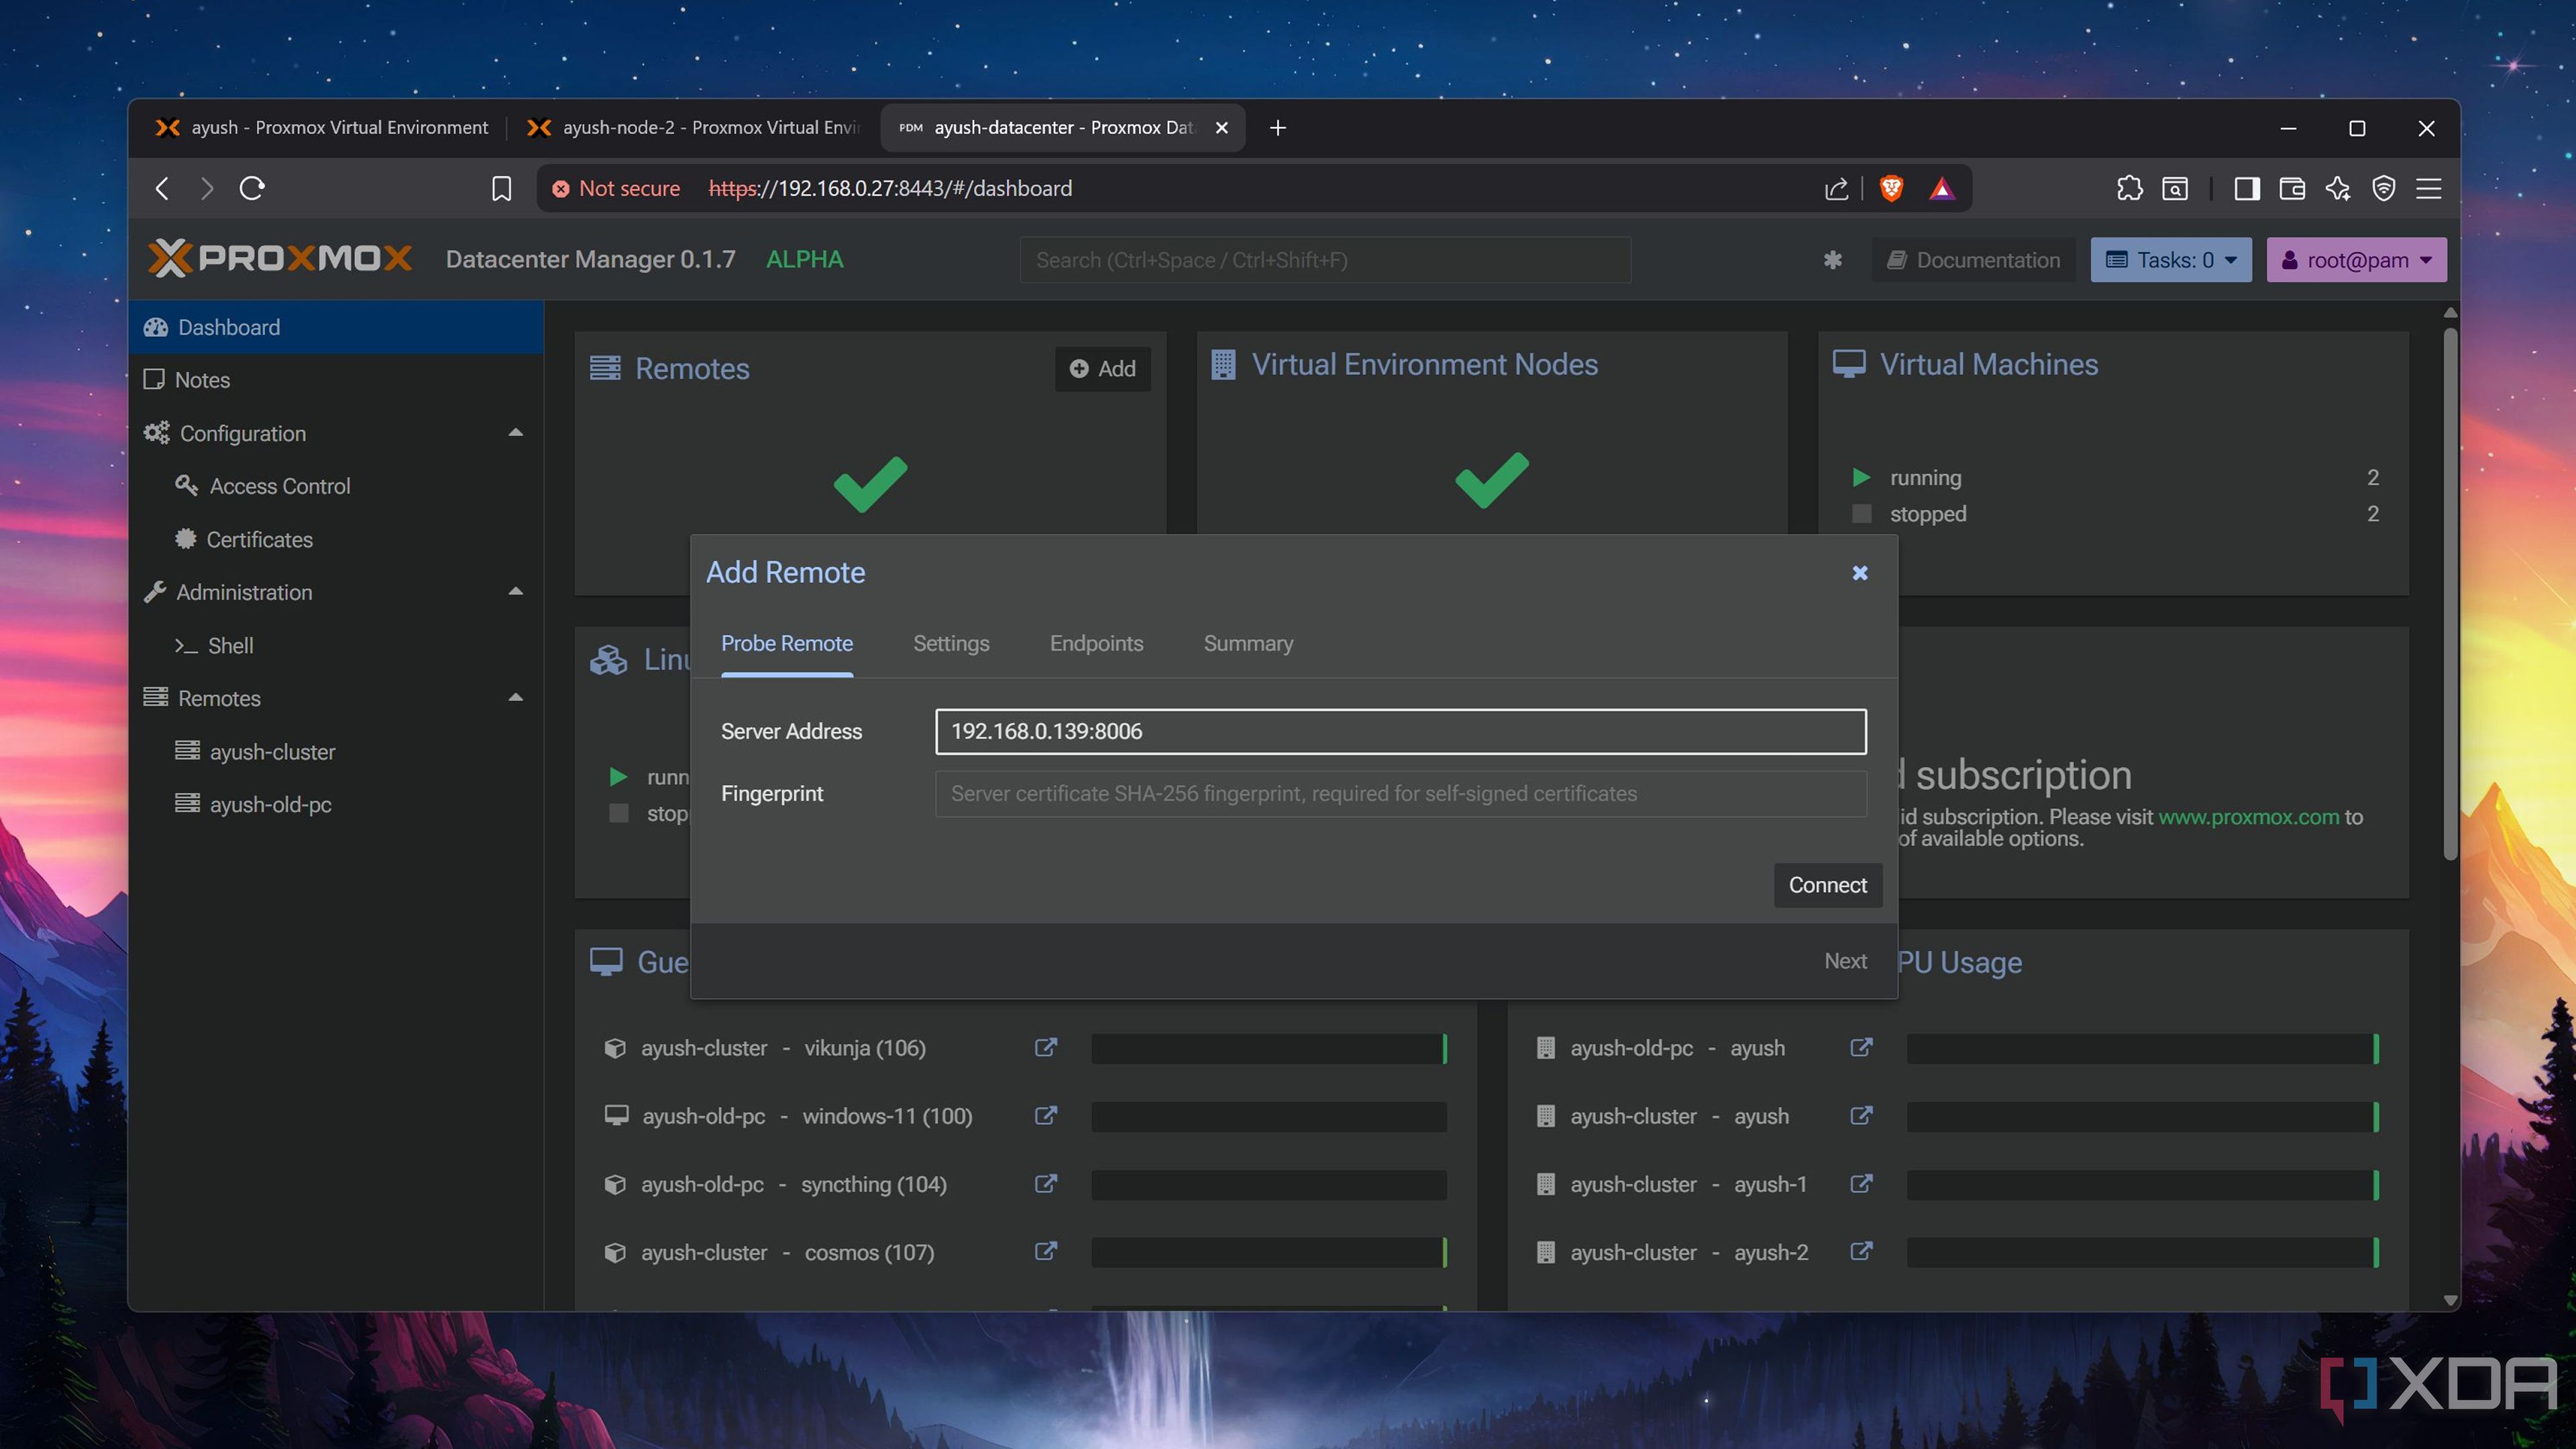2576x1449 pixels.
Task: Open a new browser tab
Action: click(1277, 127)
